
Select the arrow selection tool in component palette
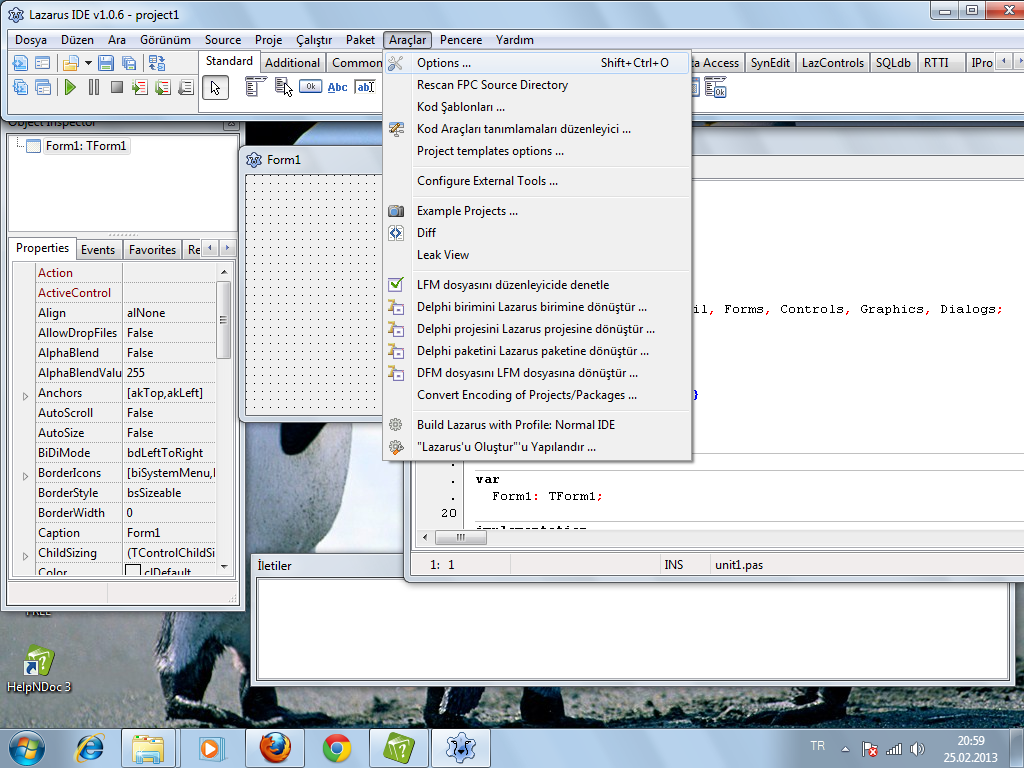(216, 88)
